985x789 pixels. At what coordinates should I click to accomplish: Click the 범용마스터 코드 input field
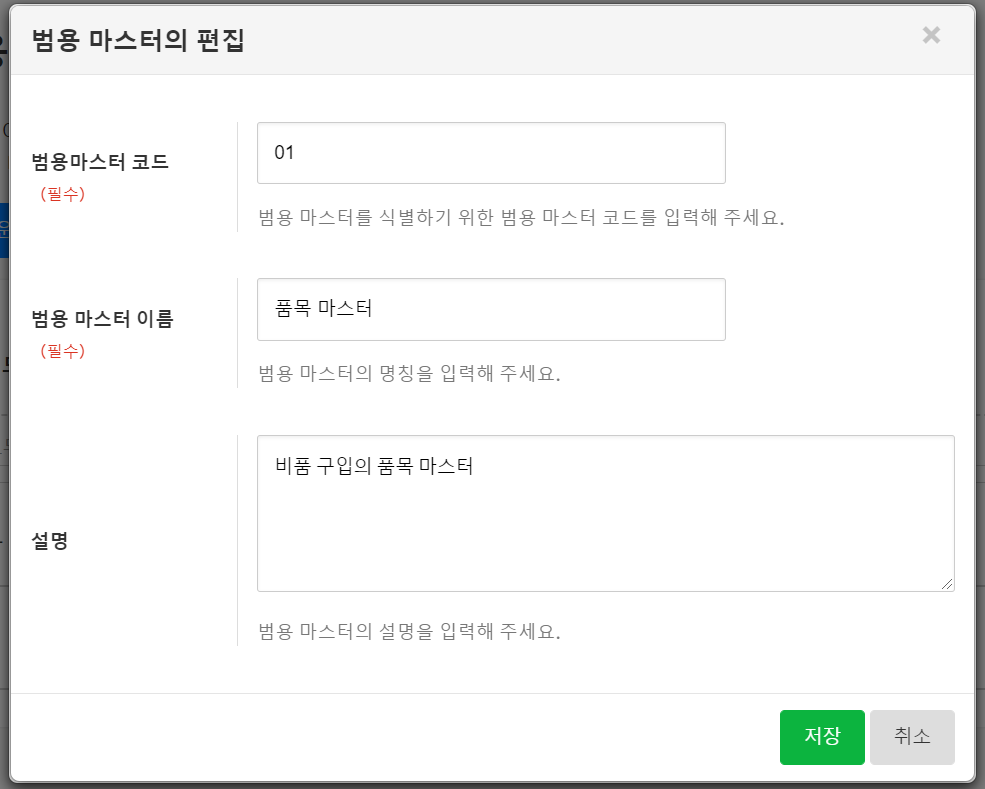coord(490,153)
